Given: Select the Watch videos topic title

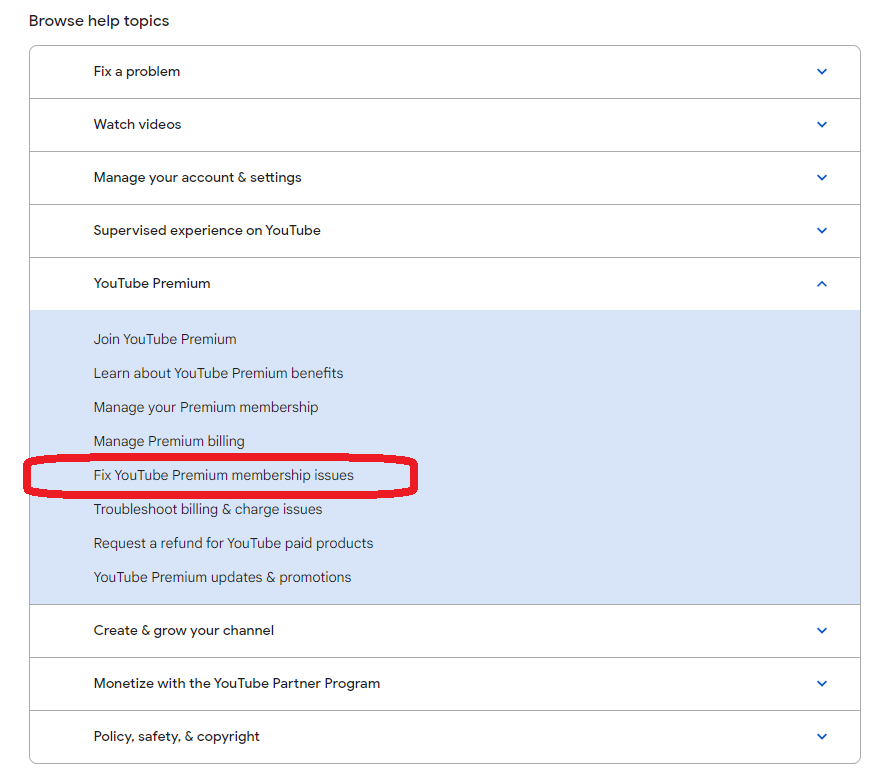Looking at the screenshot, I should (137, 124).
